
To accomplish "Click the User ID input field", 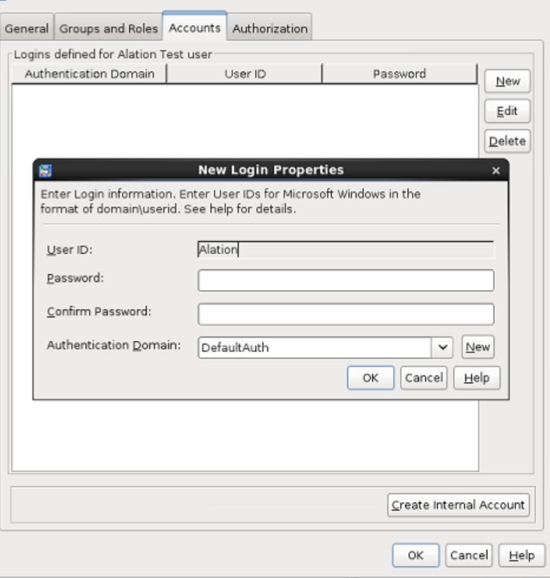I will click(x=346, y=250).
